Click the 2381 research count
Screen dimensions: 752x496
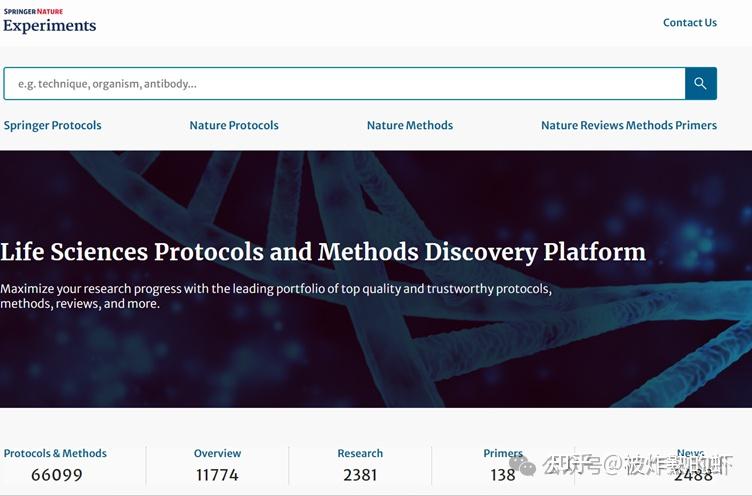pyautogui.click(x=360, y=475)
